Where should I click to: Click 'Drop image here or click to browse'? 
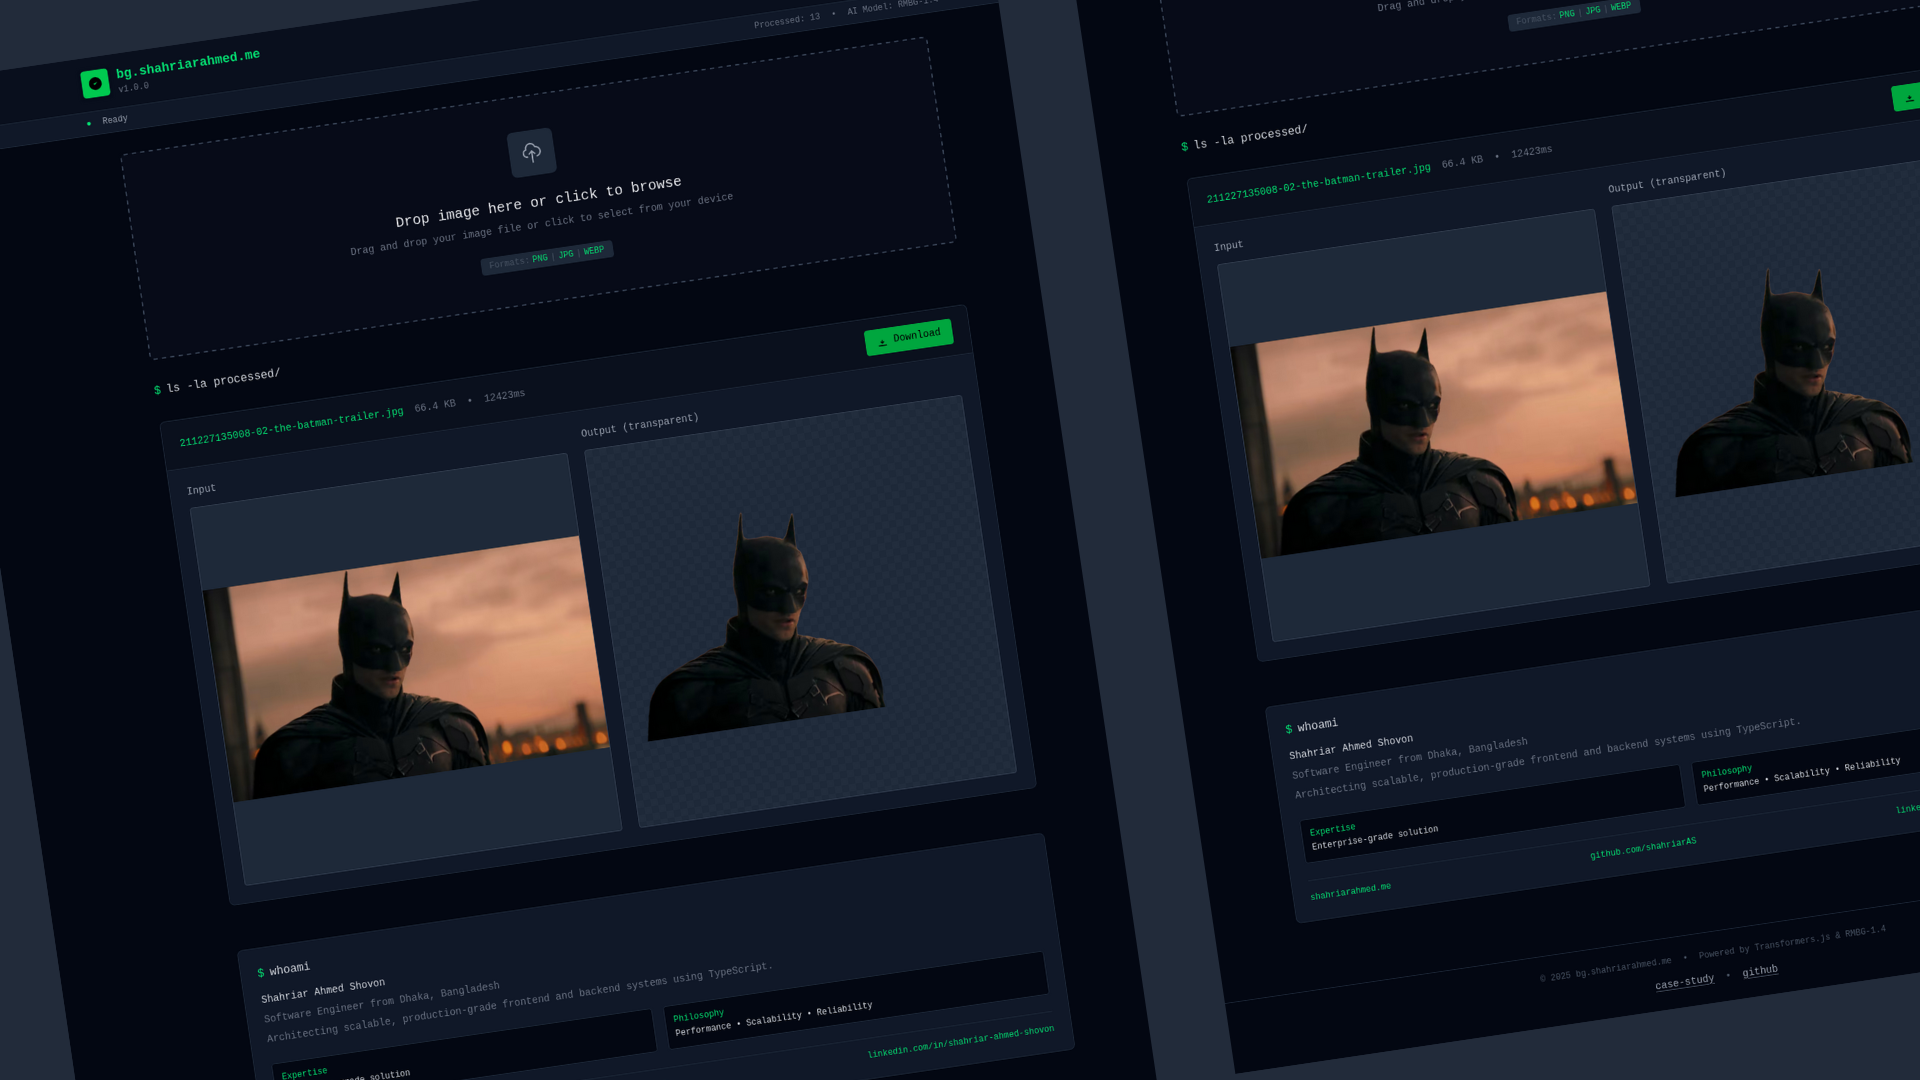click(538, 201)
